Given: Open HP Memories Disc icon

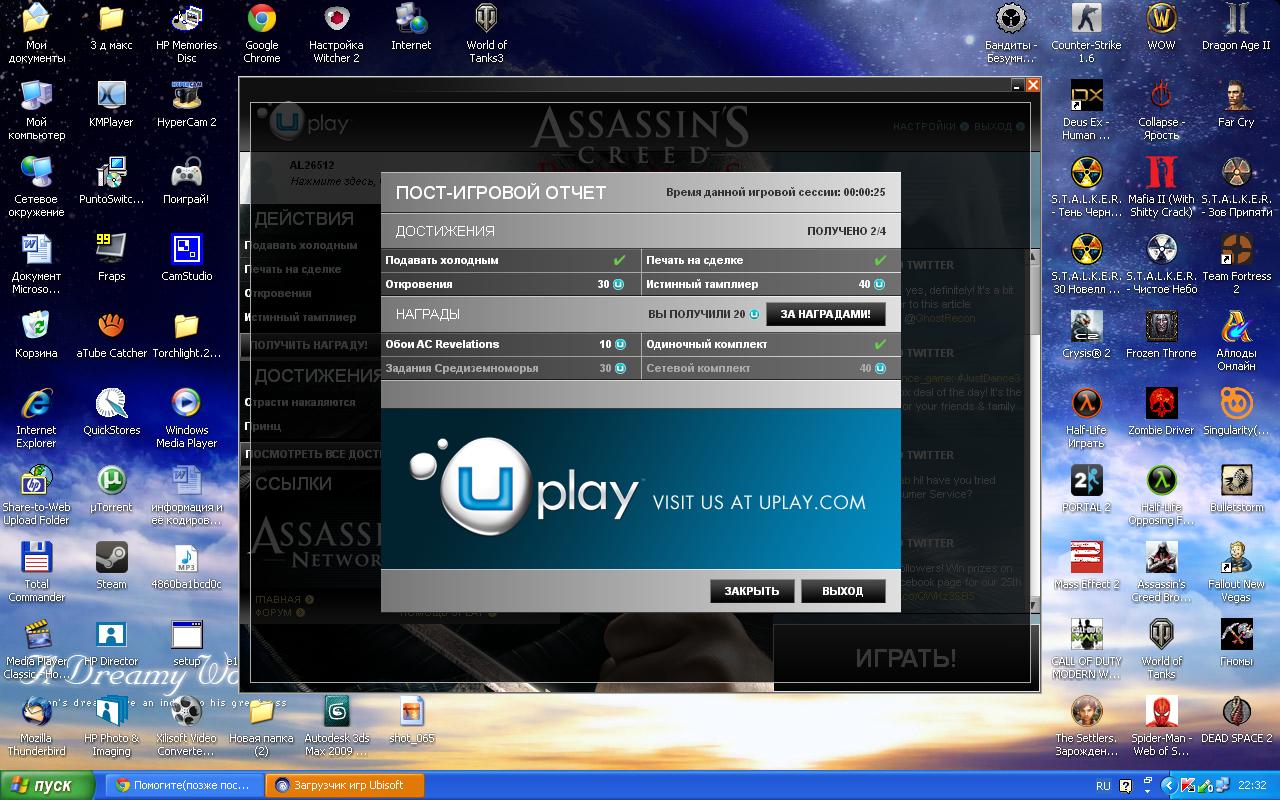Looking at the screenshot, I should pyautogui.click(x=187, y=33).
